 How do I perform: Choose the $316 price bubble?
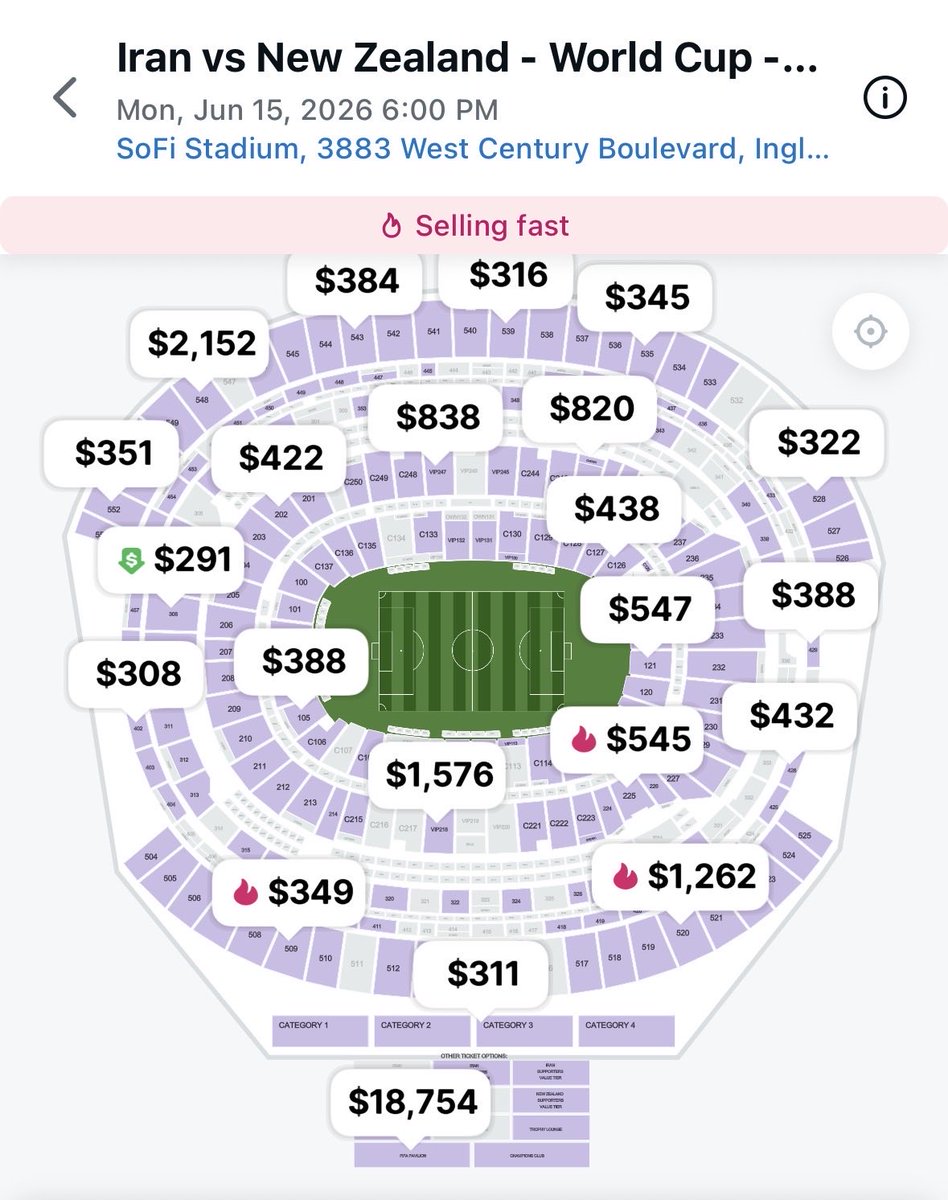[x=509, y=275]
